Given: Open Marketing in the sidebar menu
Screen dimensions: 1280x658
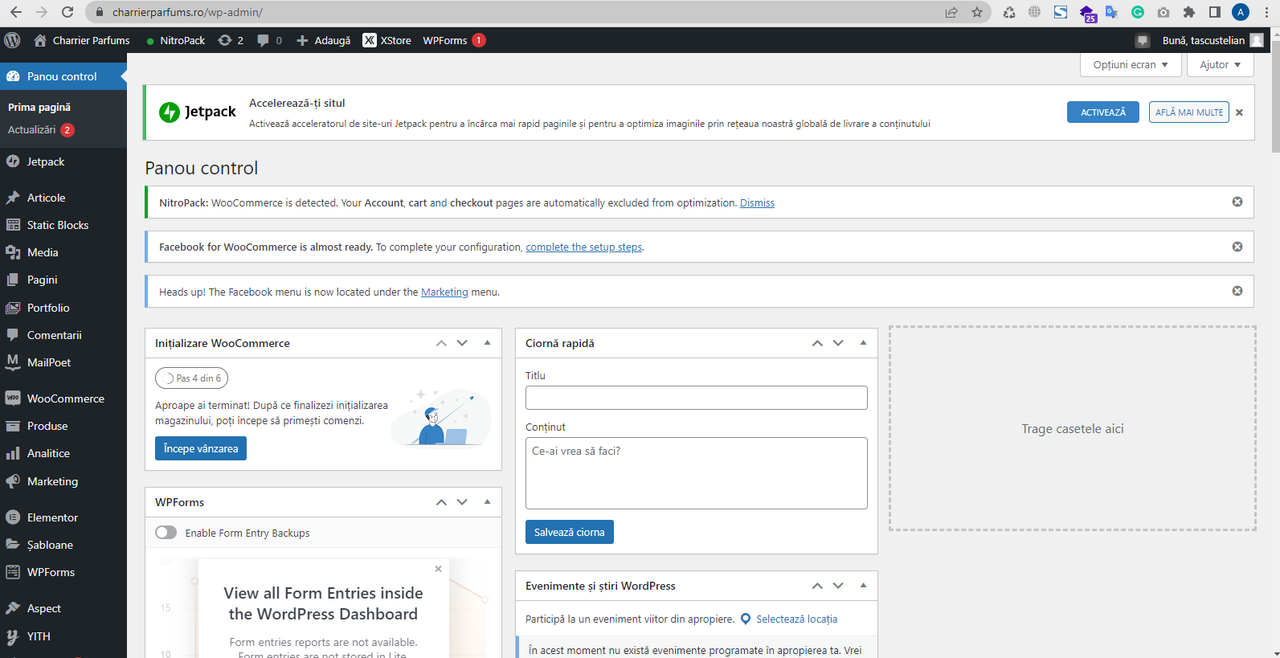Looking at the screenshot, I should (63, 481).
